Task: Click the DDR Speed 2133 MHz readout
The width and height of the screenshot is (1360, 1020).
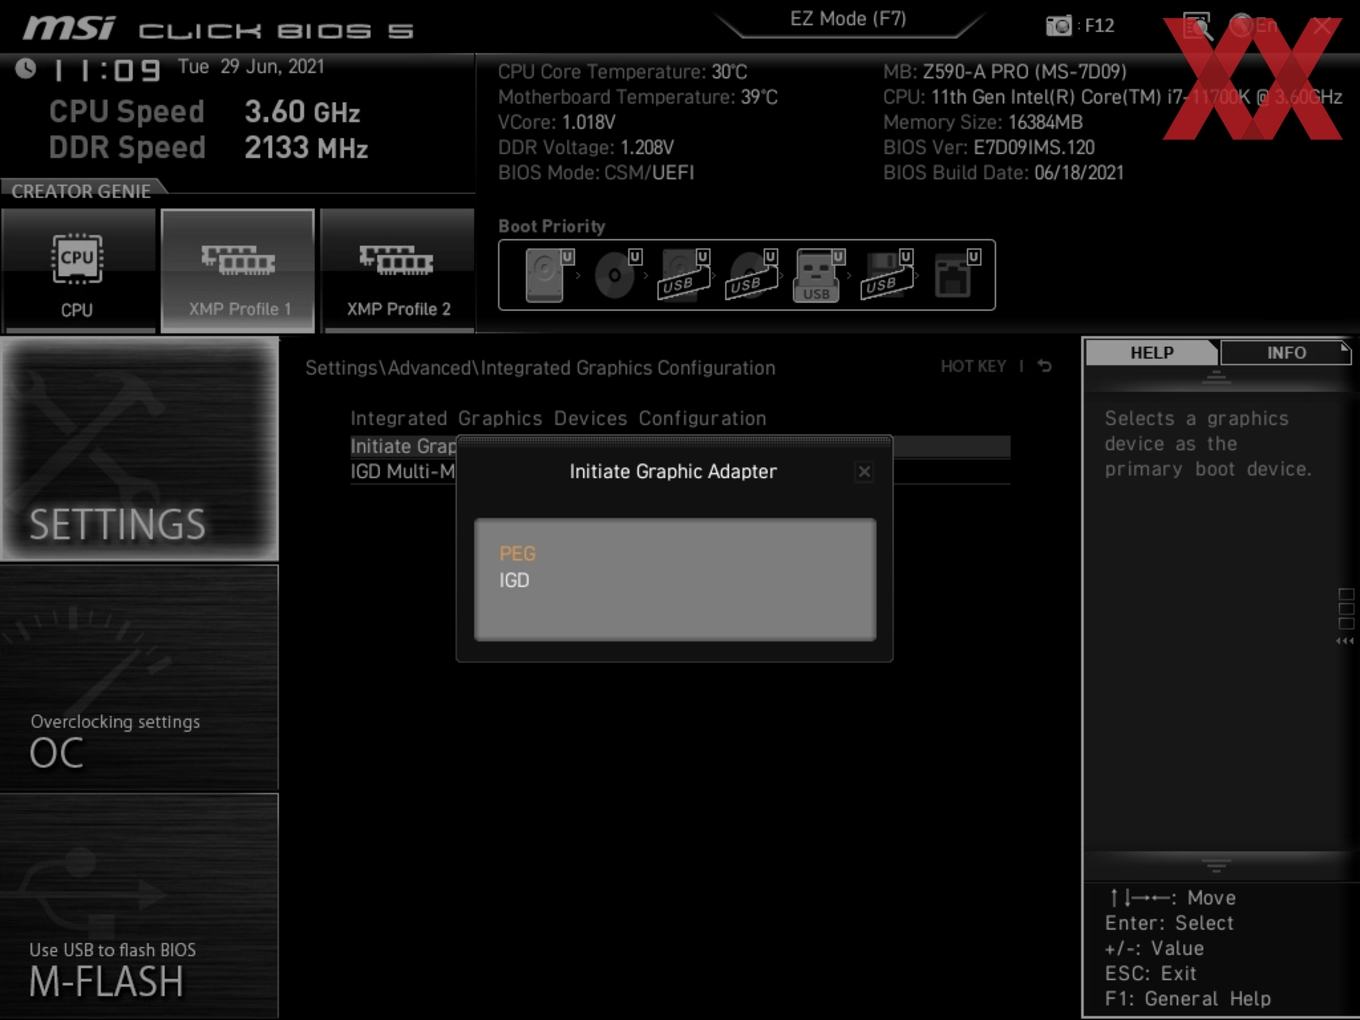Action: point(208,147)
